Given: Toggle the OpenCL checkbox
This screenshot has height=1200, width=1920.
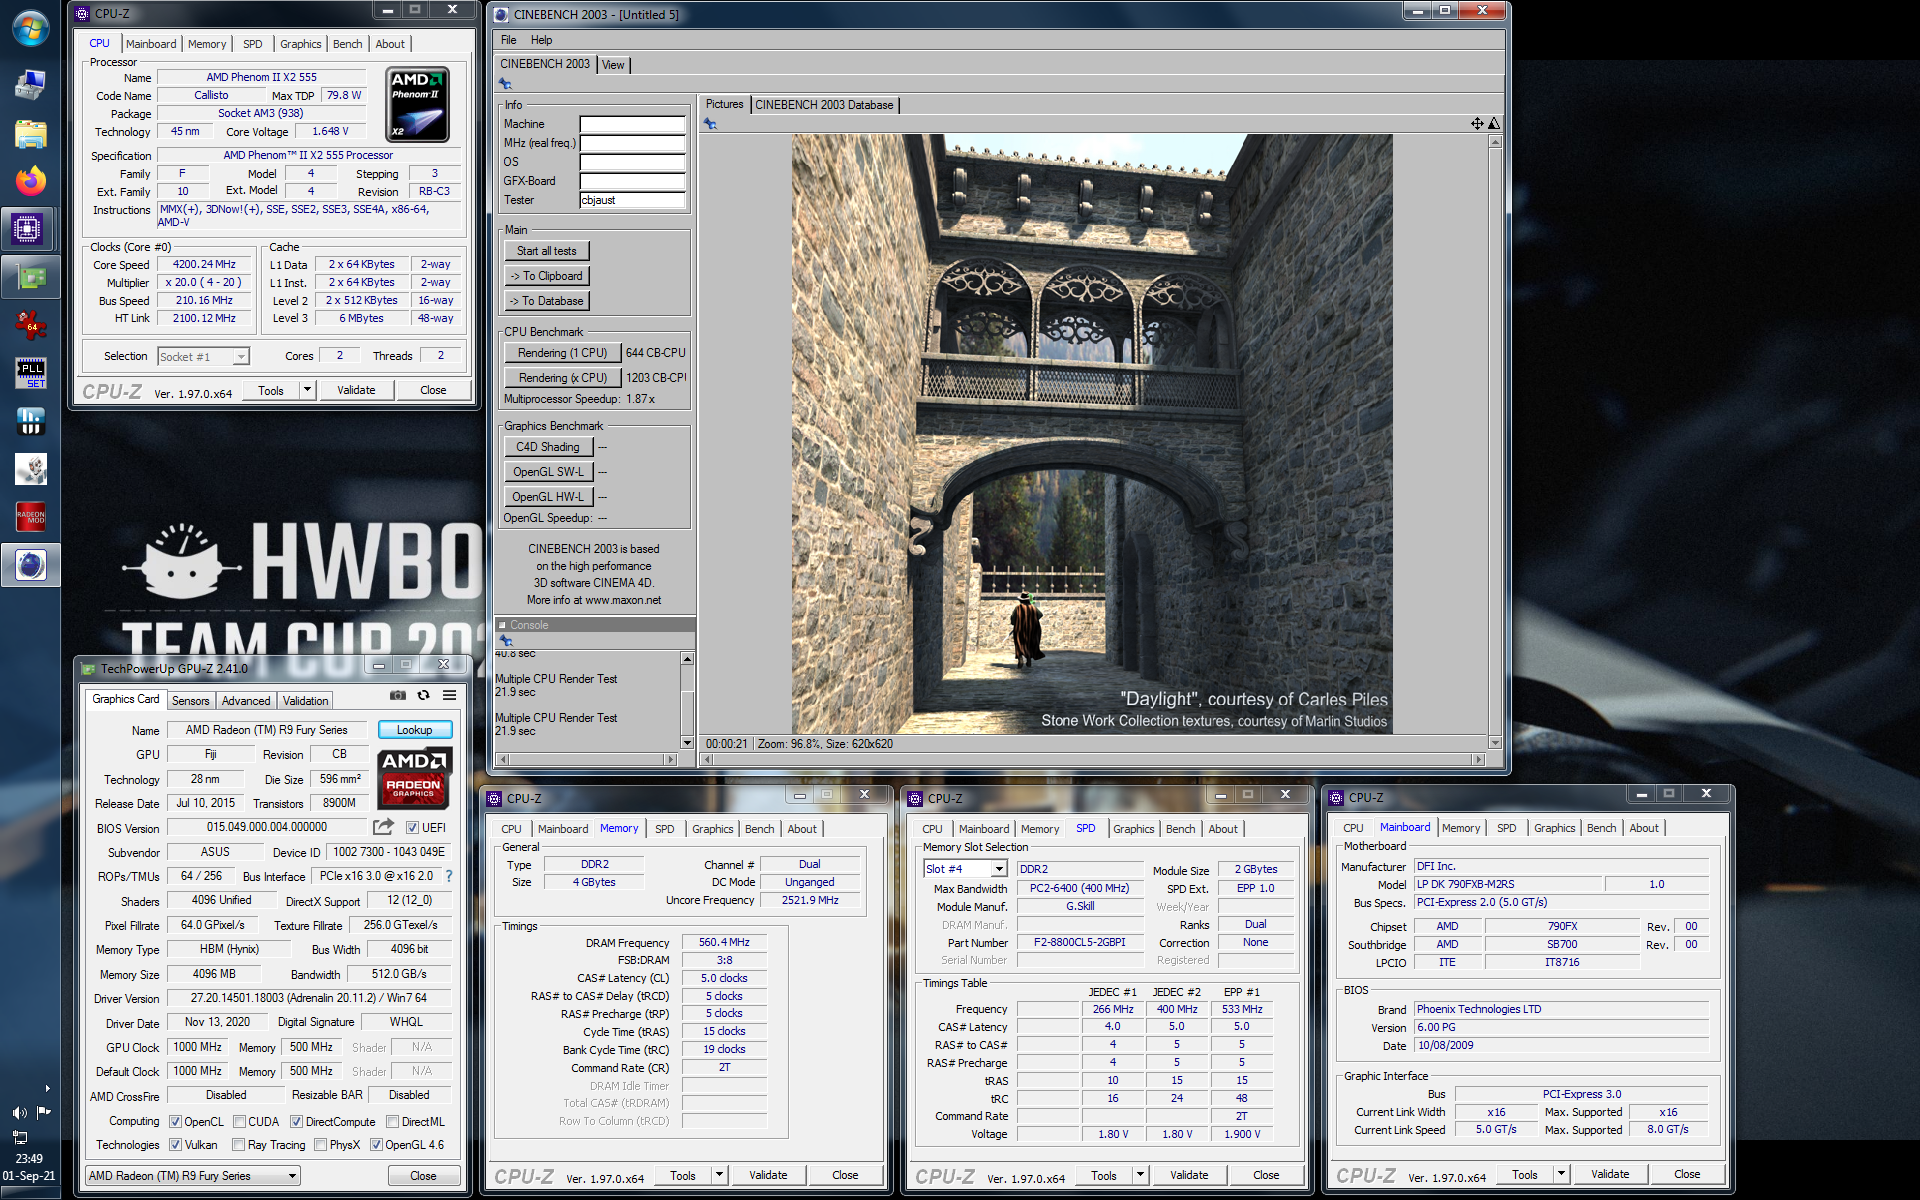Looking at the screenshot, I should [x=175, y=1122].
